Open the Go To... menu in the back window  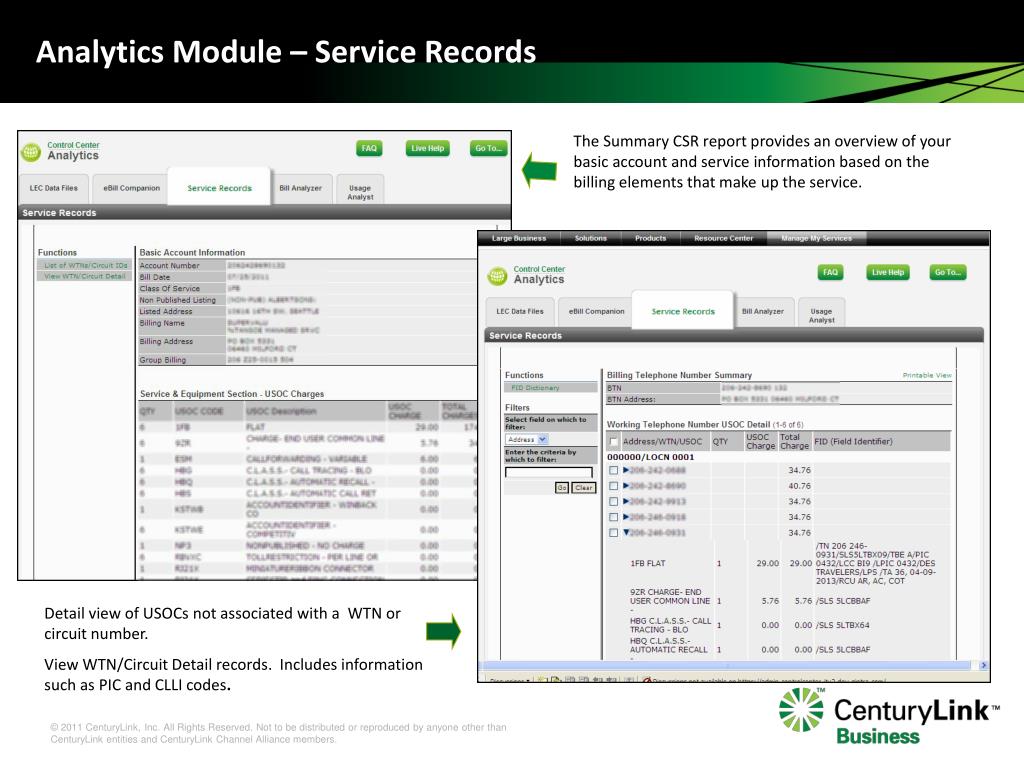[488, 148]
